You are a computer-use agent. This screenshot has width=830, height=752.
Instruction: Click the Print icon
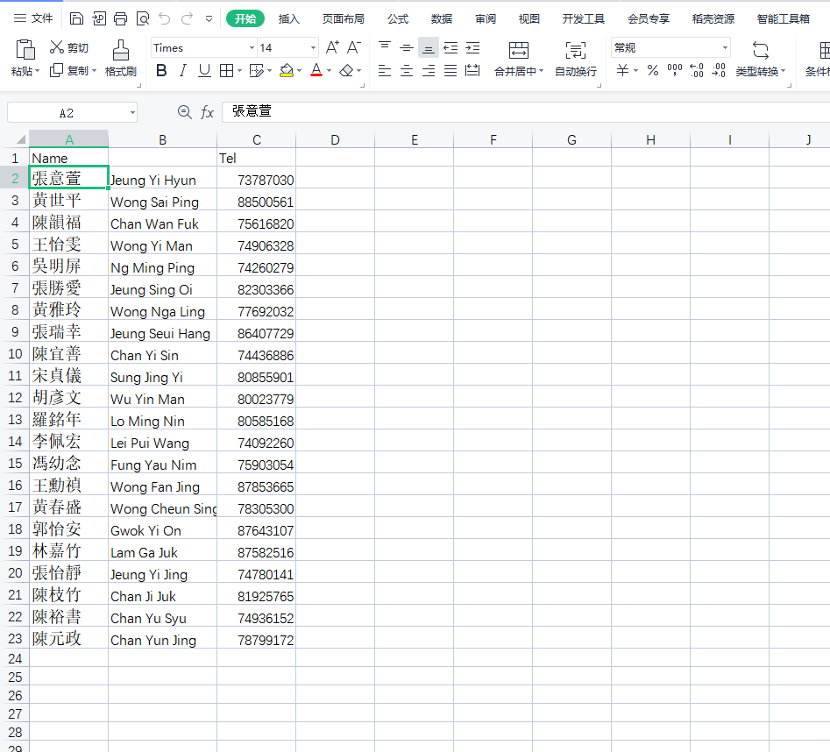(x=121, y=19)
